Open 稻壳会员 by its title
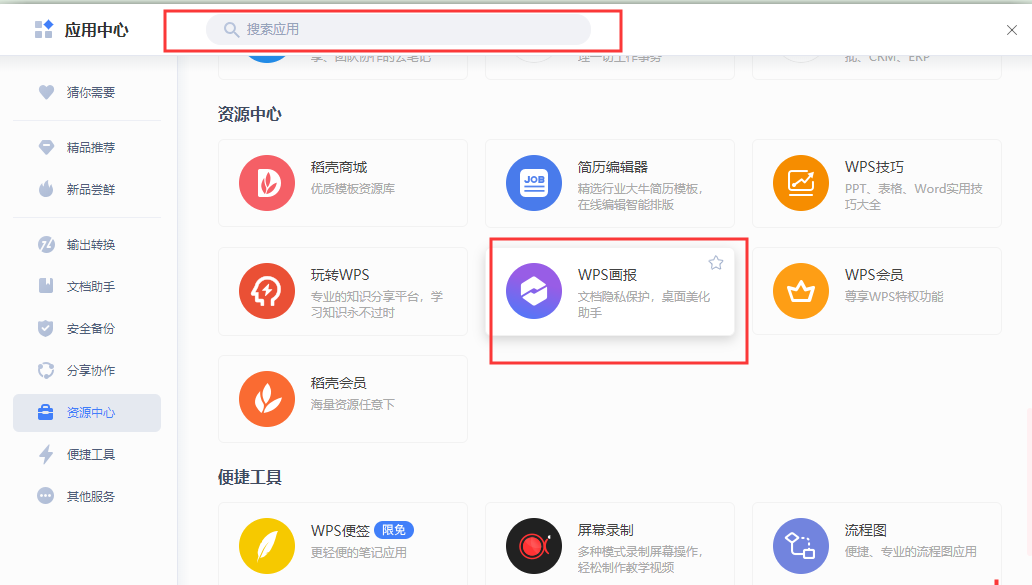 338,383
